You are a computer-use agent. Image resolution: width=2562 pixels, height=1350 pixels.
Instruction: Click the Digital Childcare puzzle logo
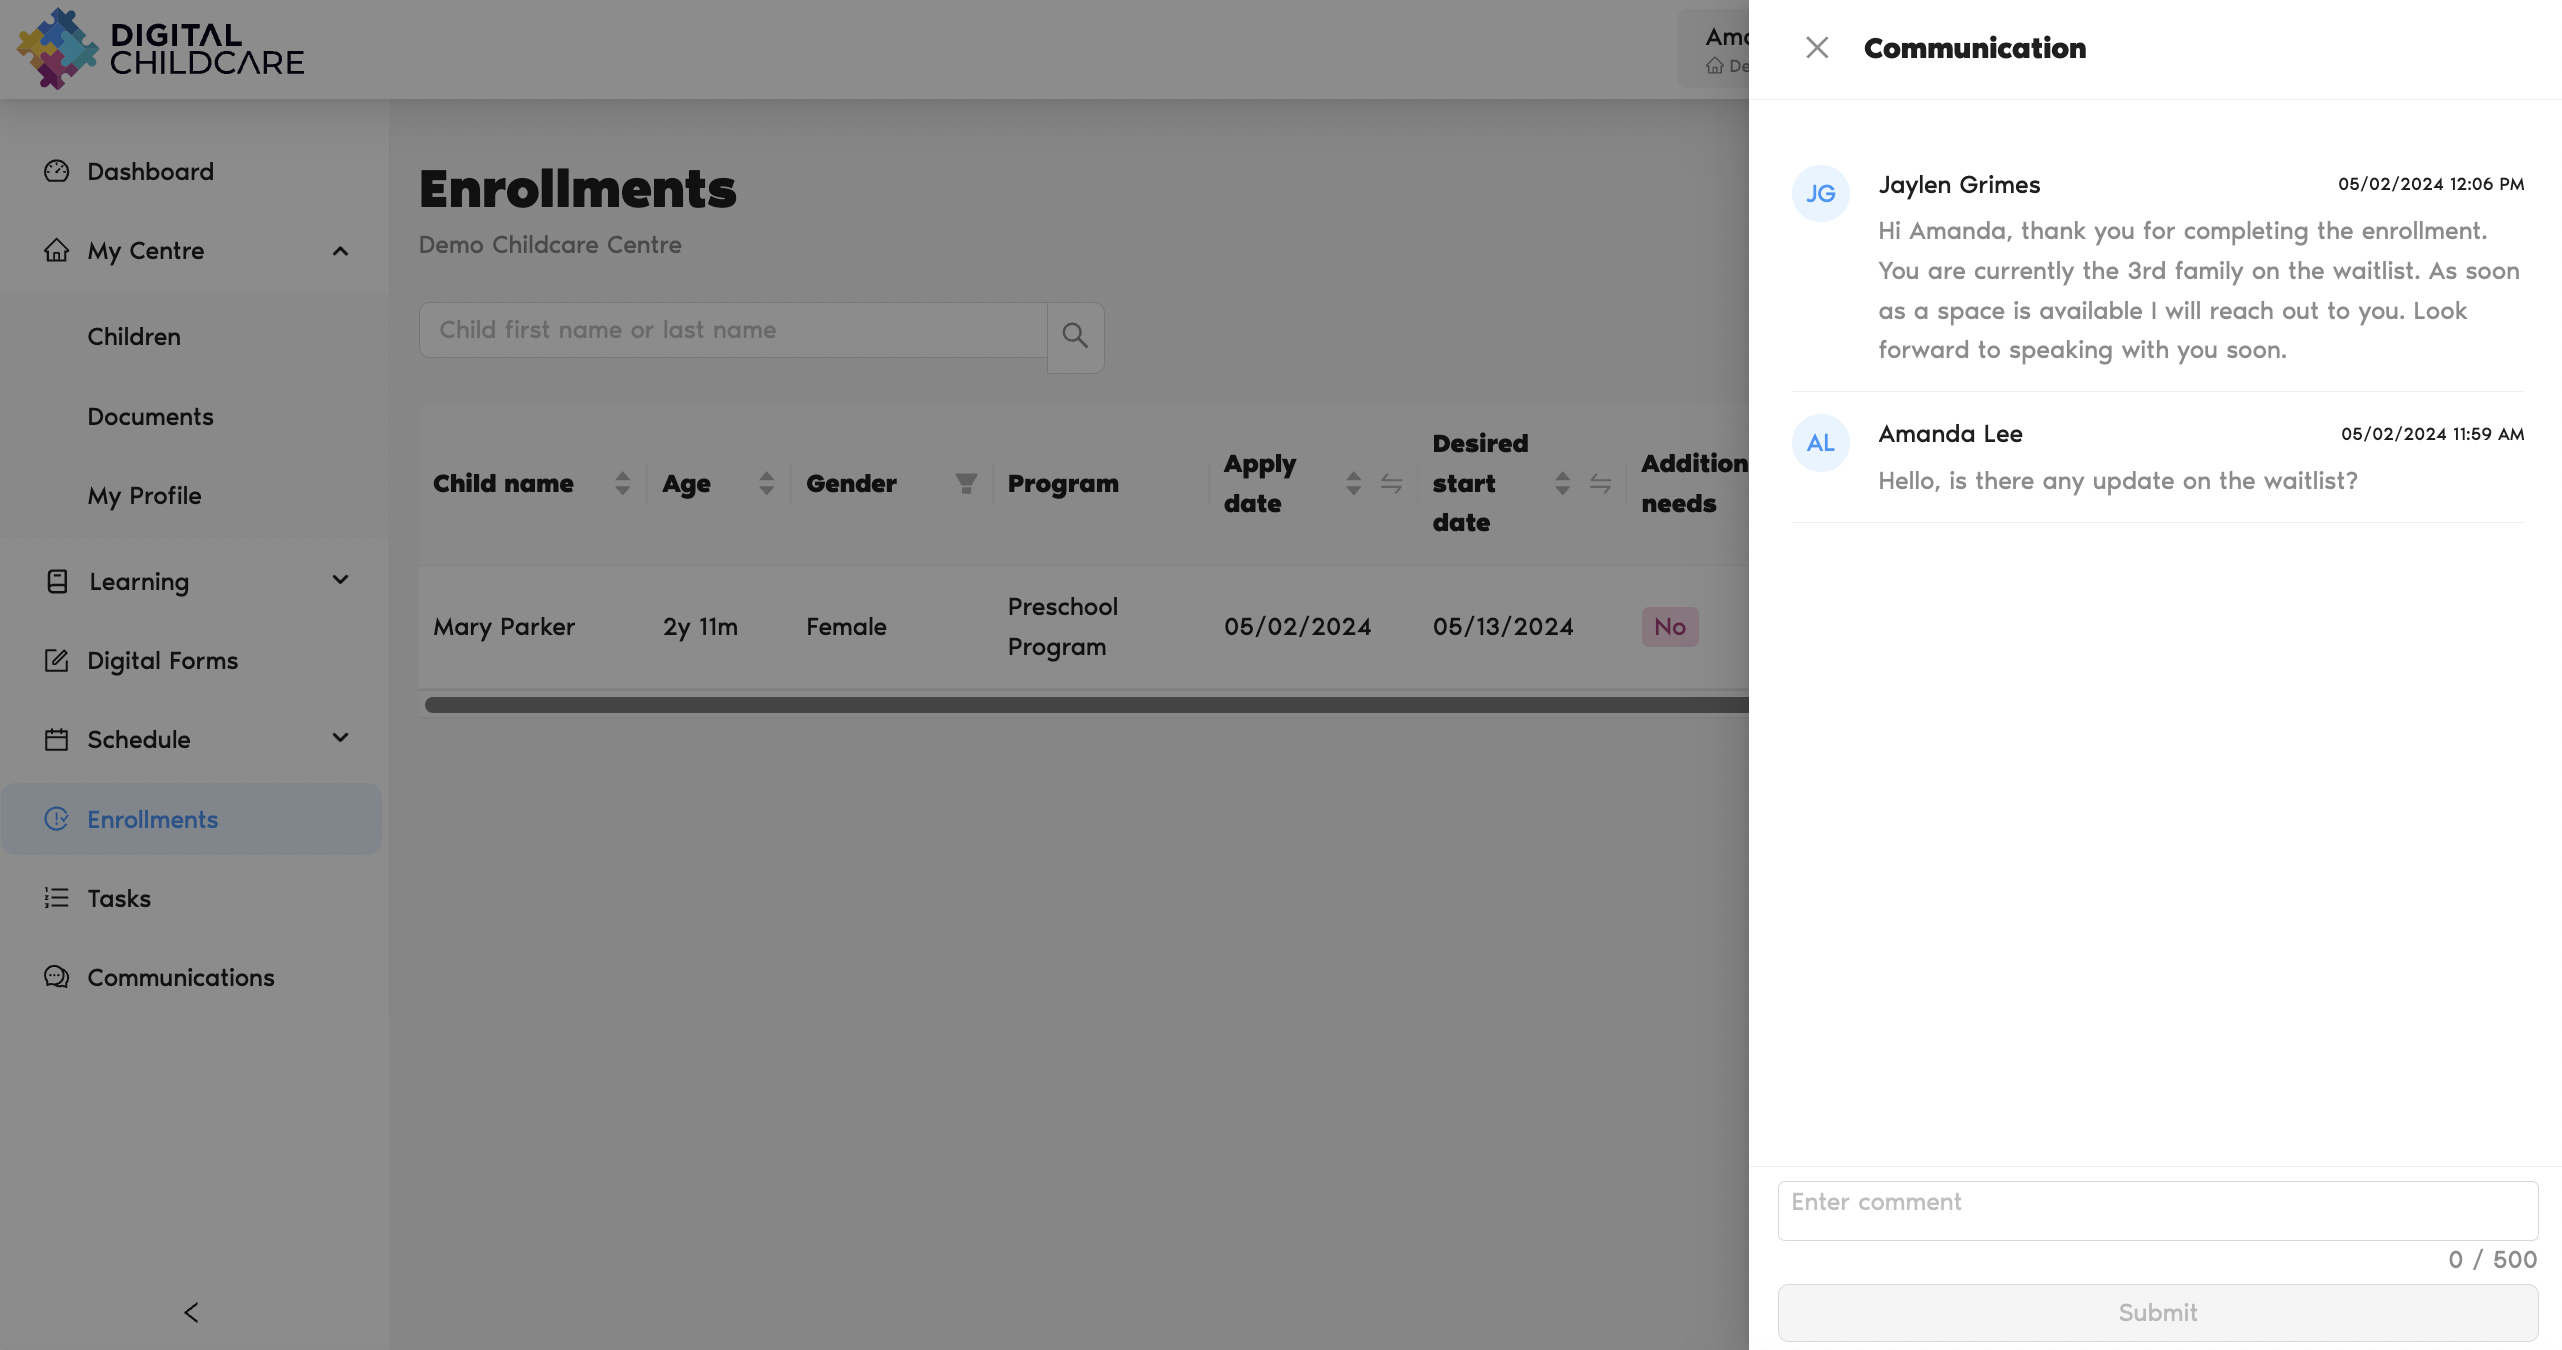[x=58, y=48]
